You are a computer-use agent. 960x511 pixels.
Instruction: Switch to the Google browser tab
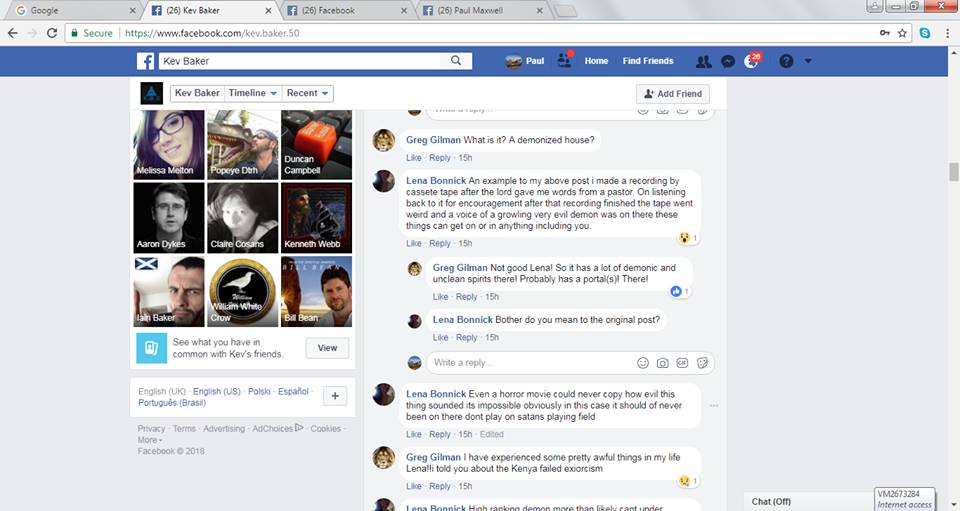(70, 10)
